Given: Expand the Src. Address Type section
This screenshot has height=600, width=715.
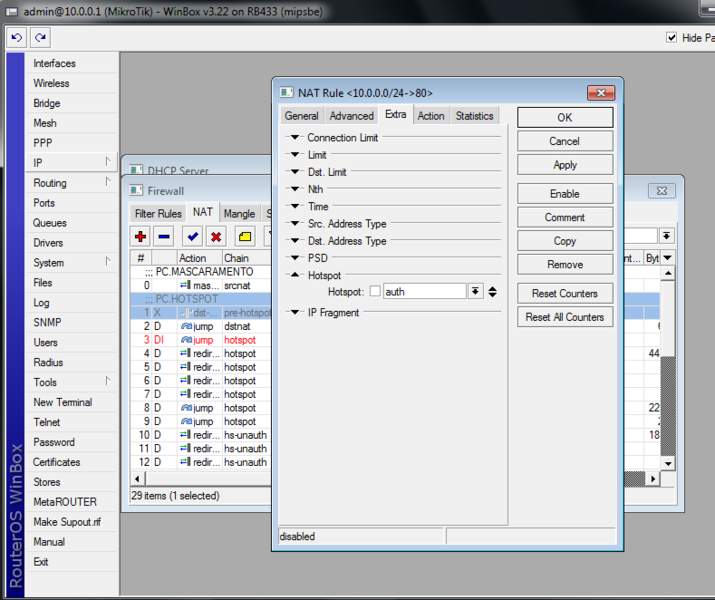Looking at the screenshot, I should coord(295,223).
